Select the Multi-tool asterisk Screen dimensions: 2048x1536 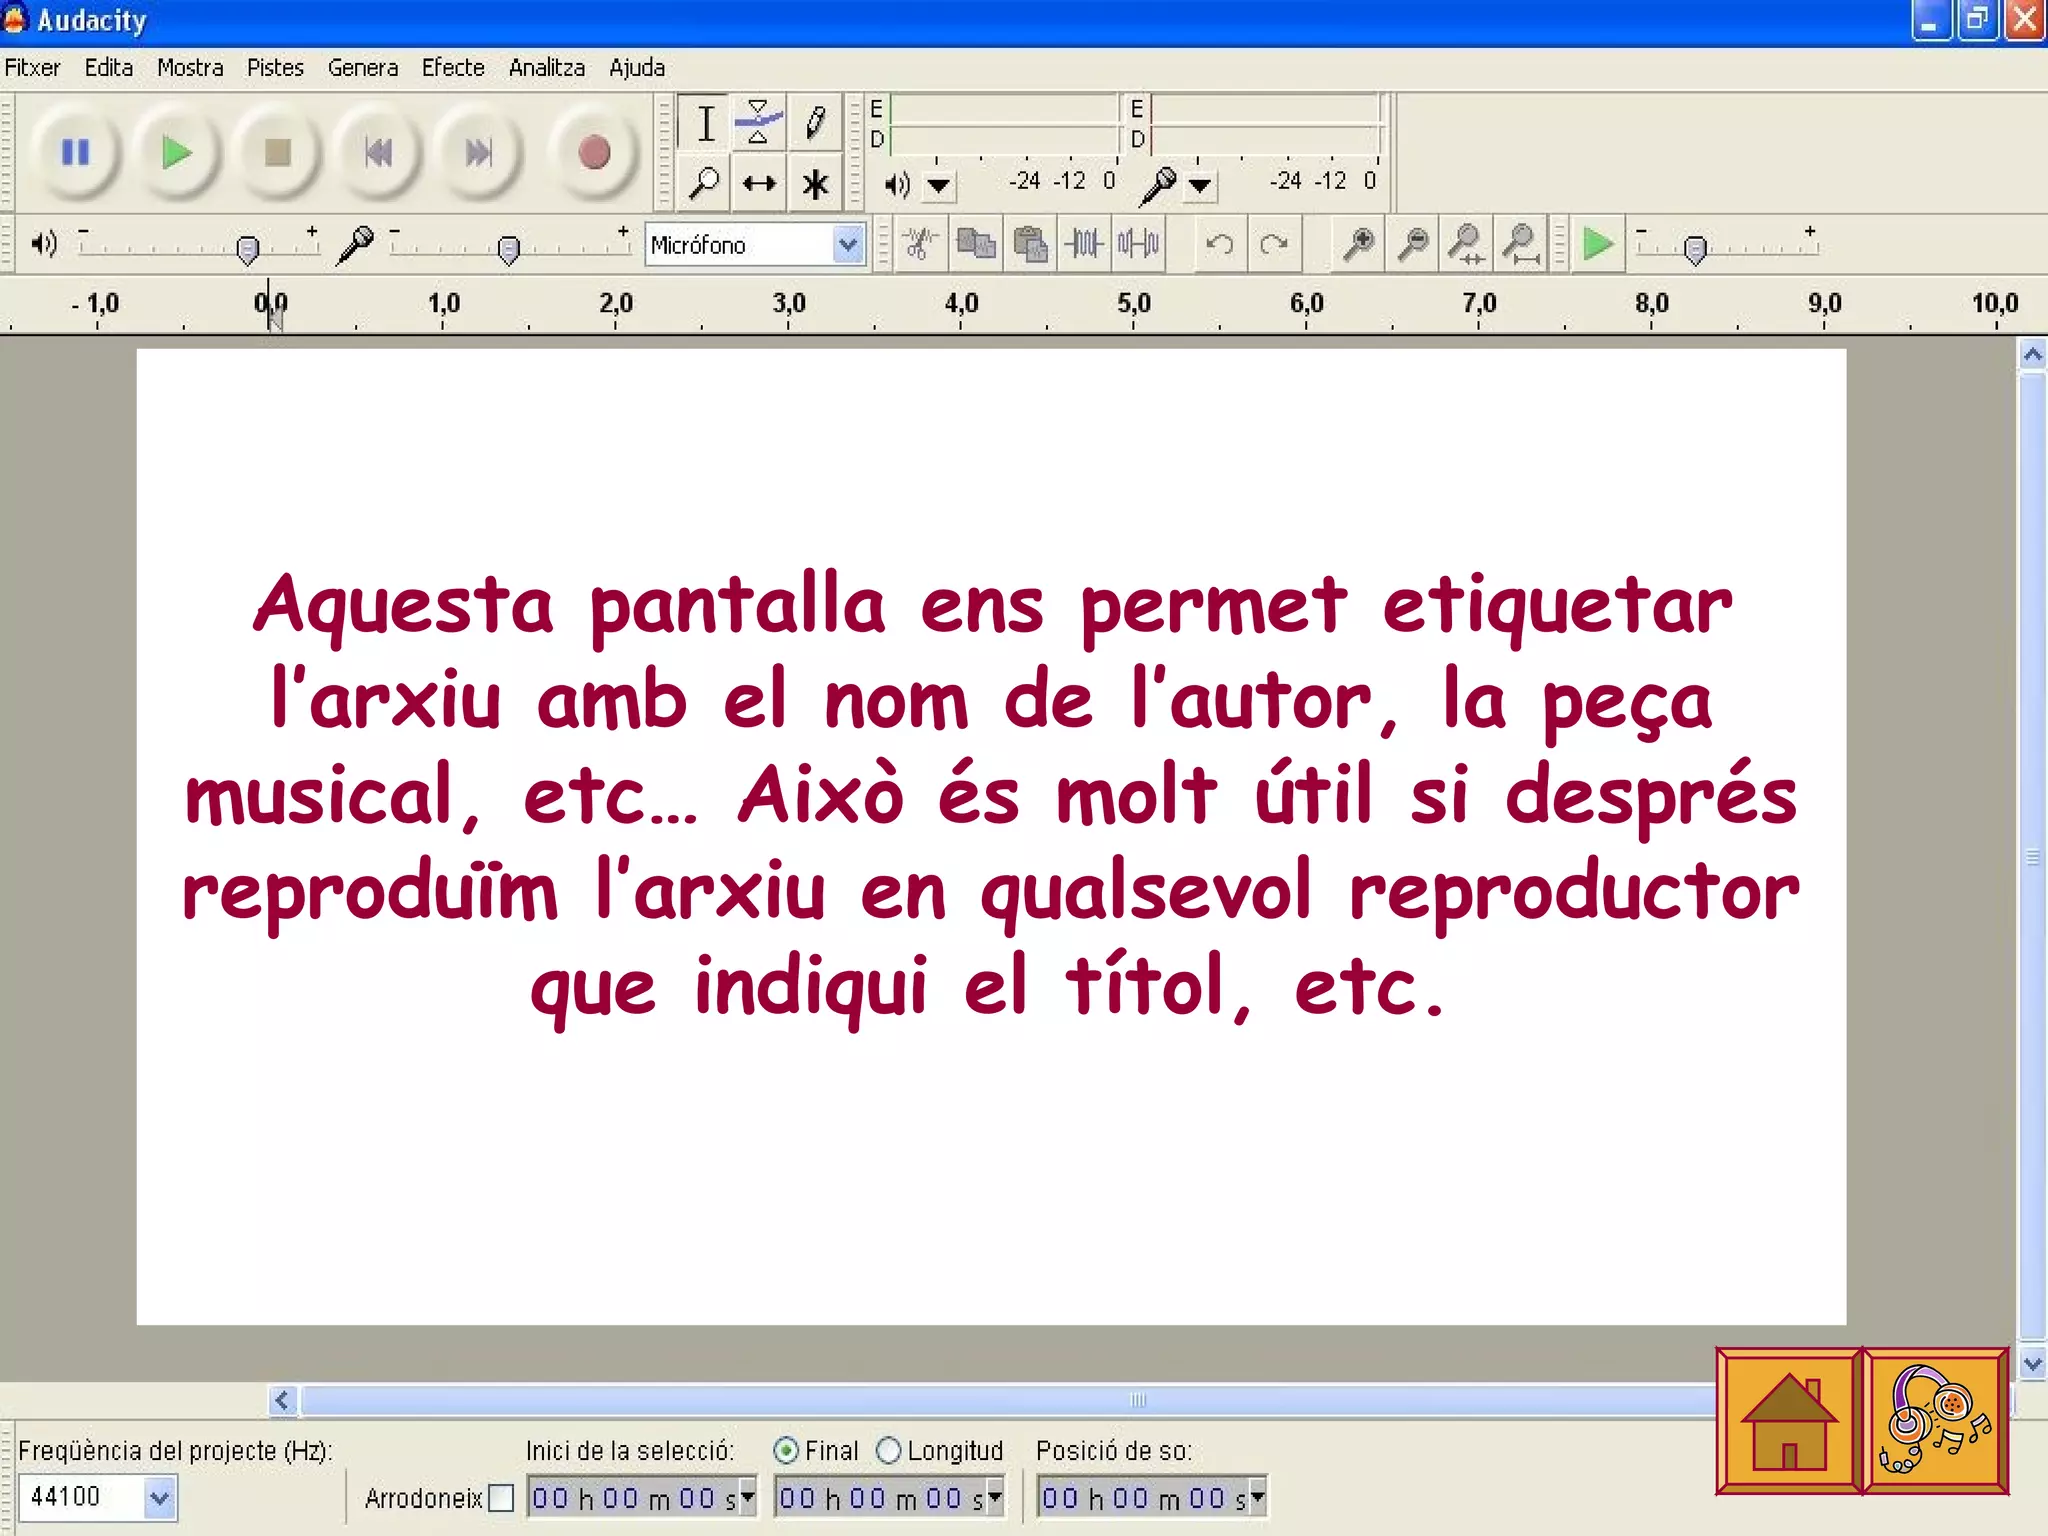tap(814, 183)
